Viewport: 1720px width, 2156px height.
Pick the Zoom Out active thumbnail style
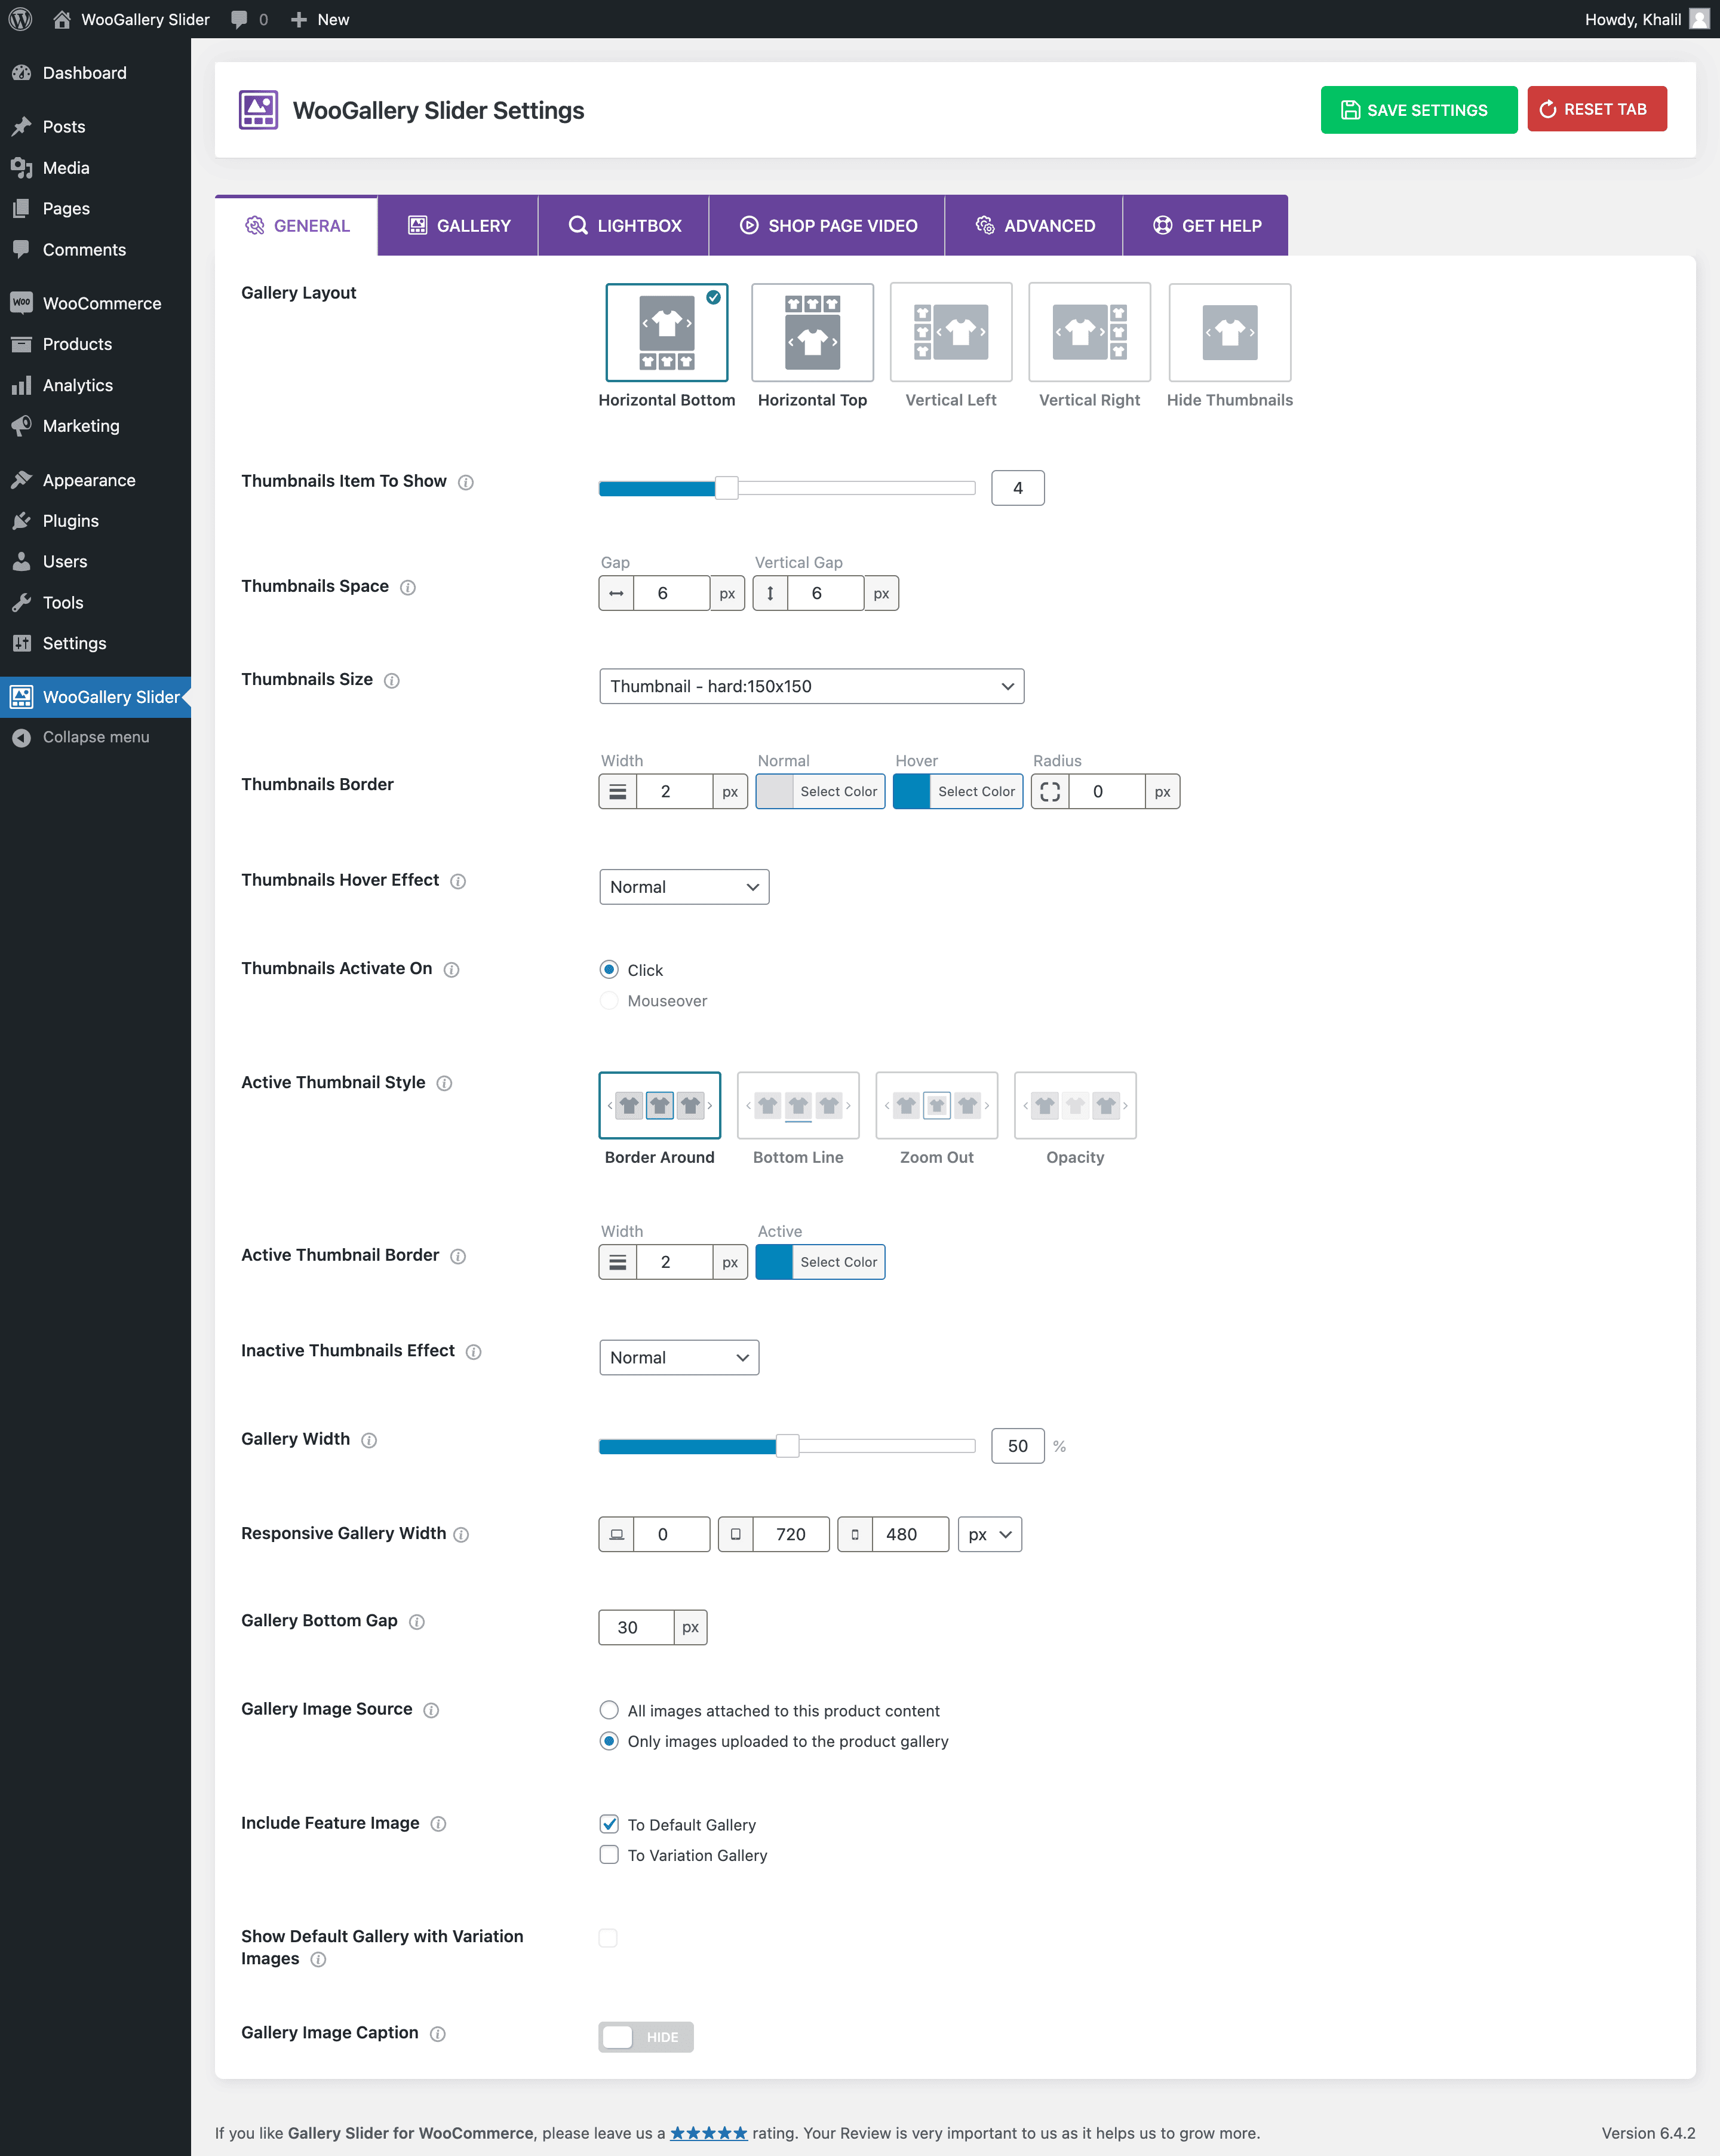936,1105
